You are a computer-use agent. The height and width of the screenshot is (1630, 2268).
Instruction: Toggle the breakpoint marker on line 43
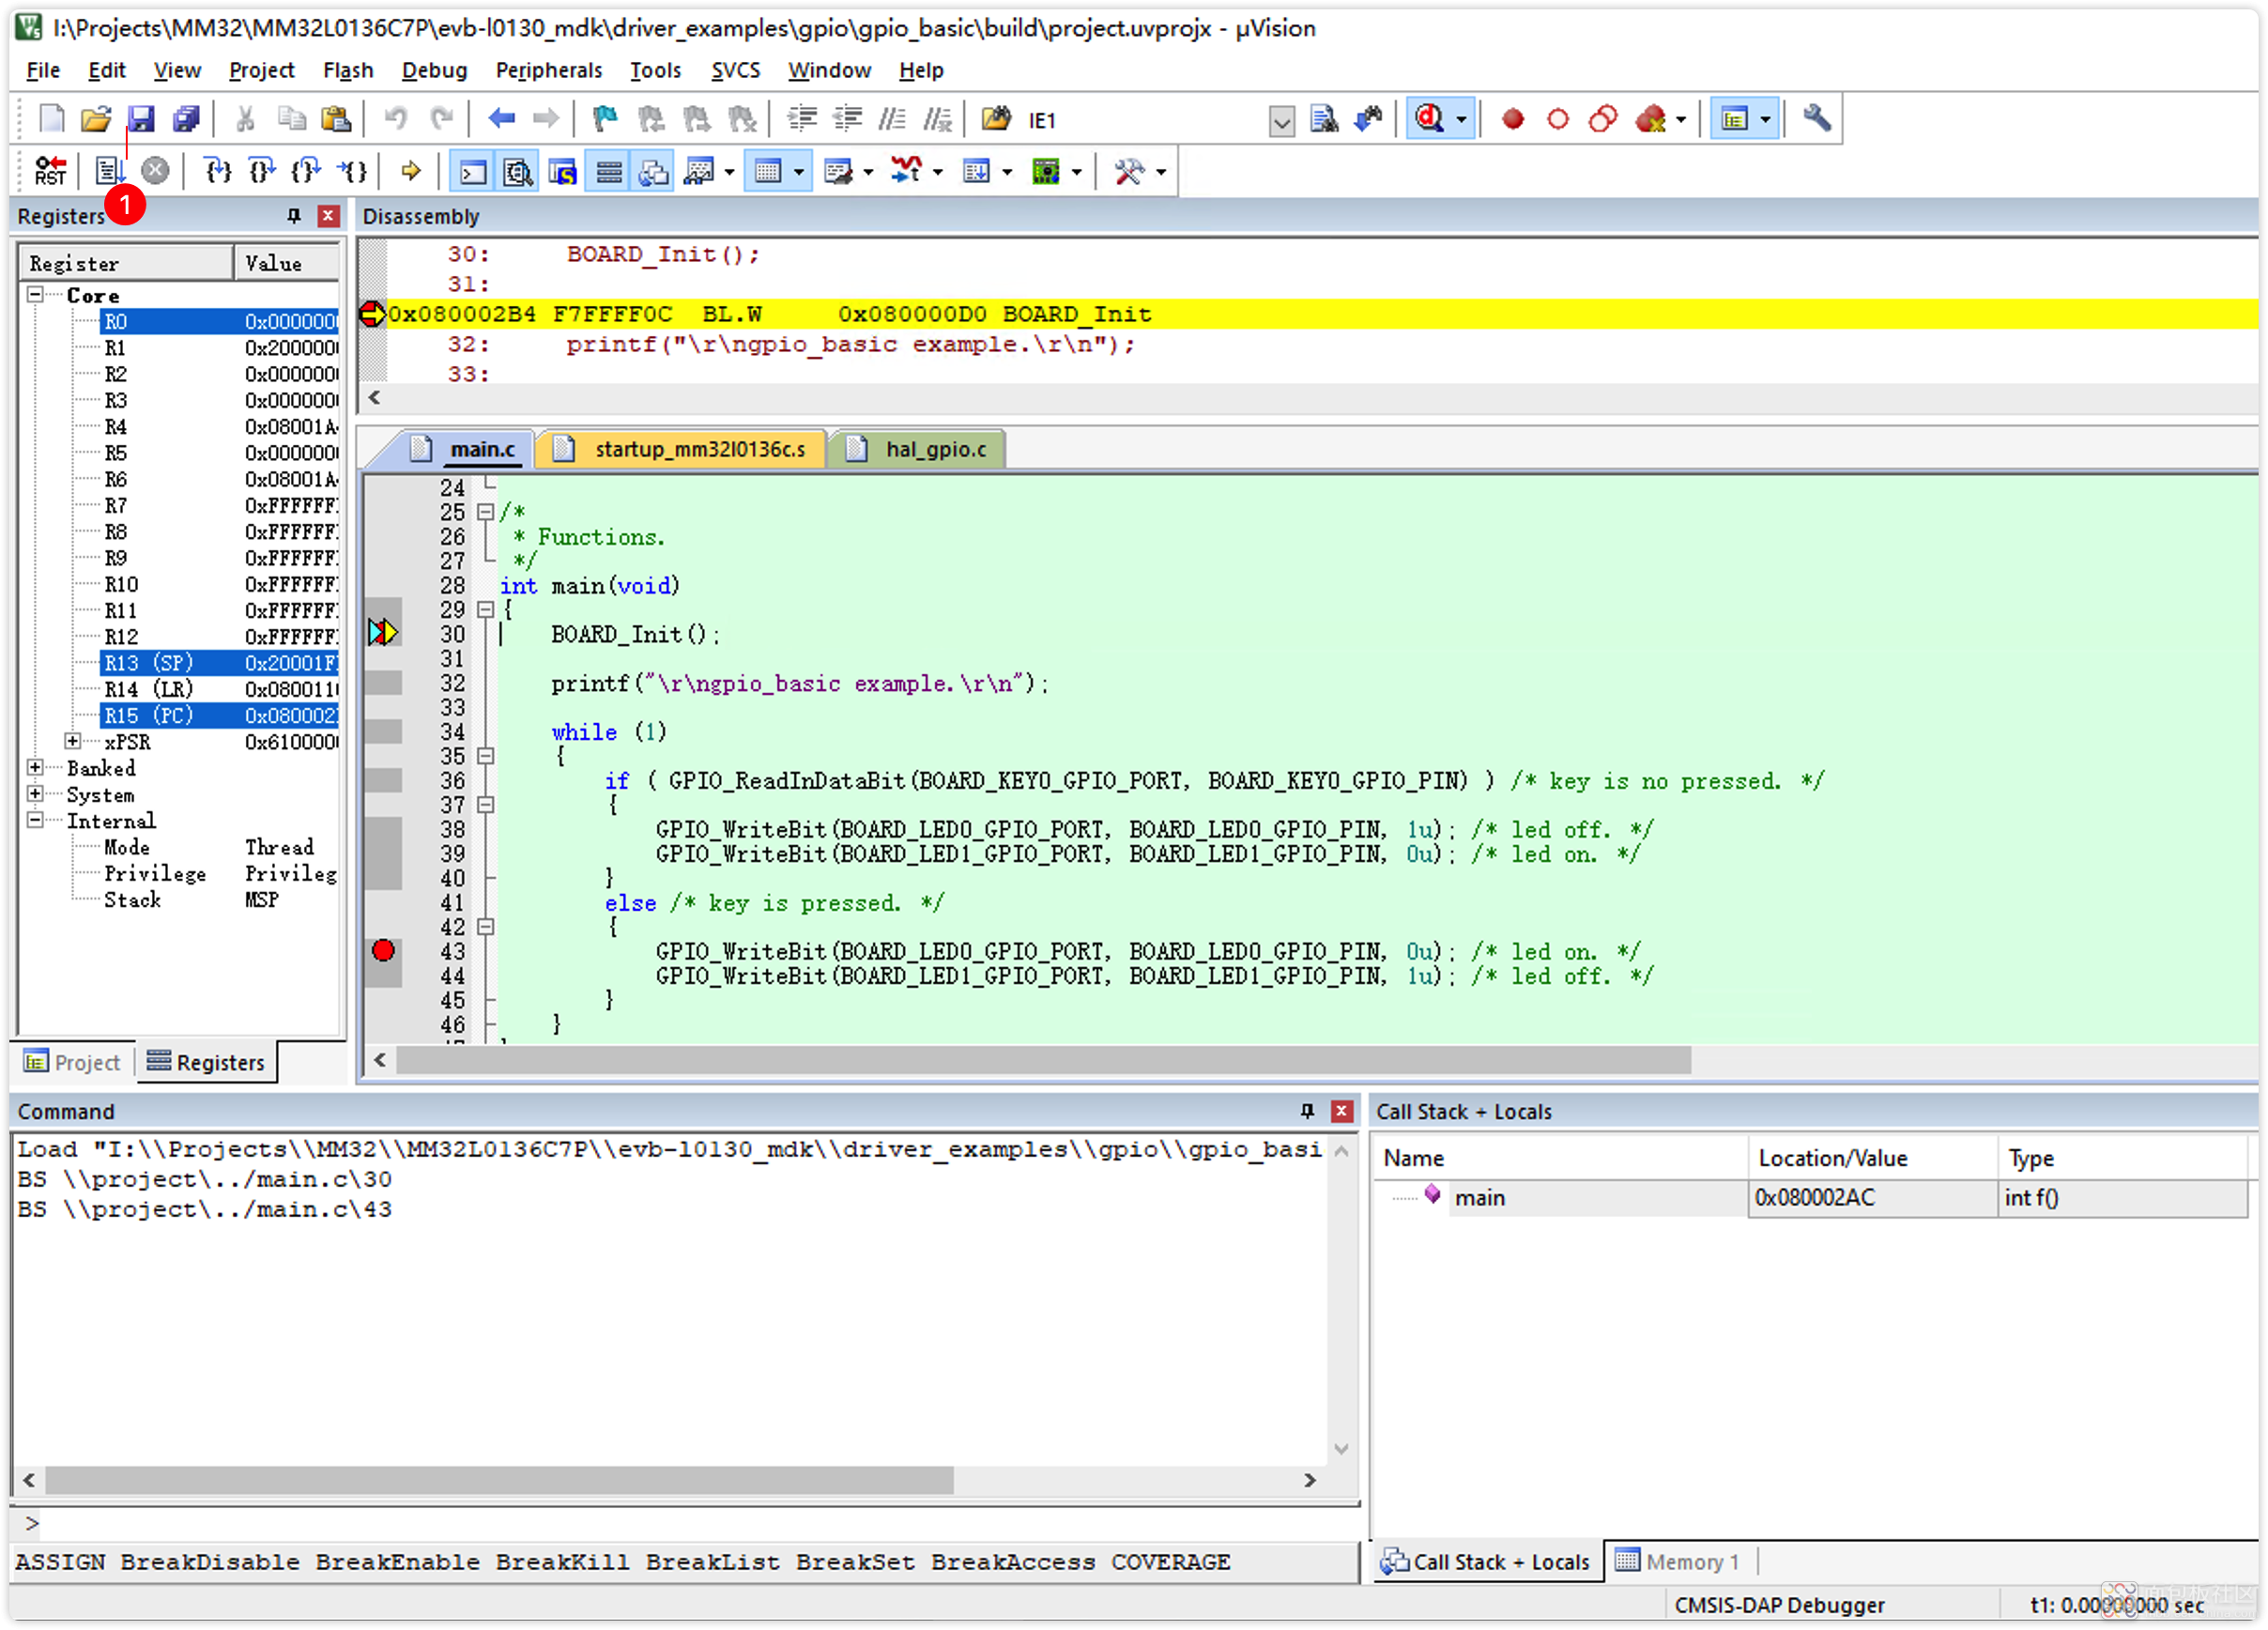pos(383,951)
